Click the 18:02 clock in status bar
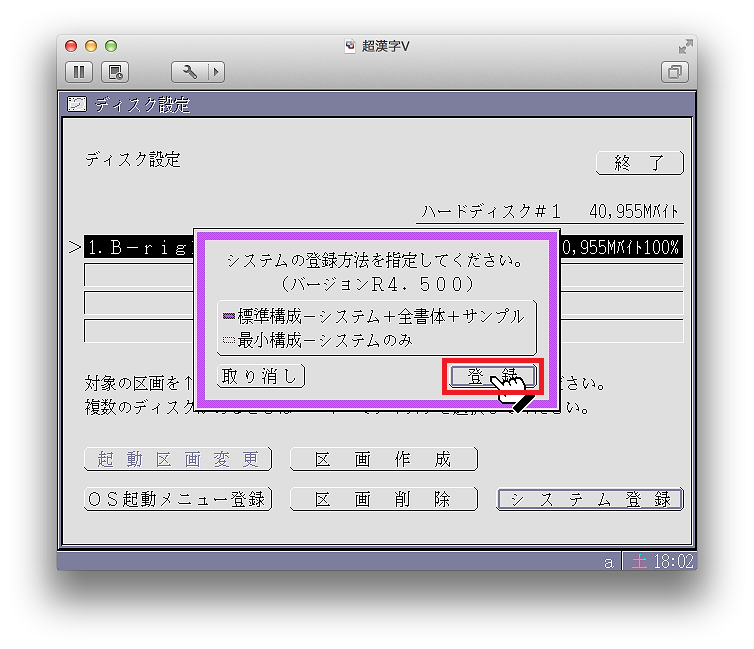 (x=672, y=562)
